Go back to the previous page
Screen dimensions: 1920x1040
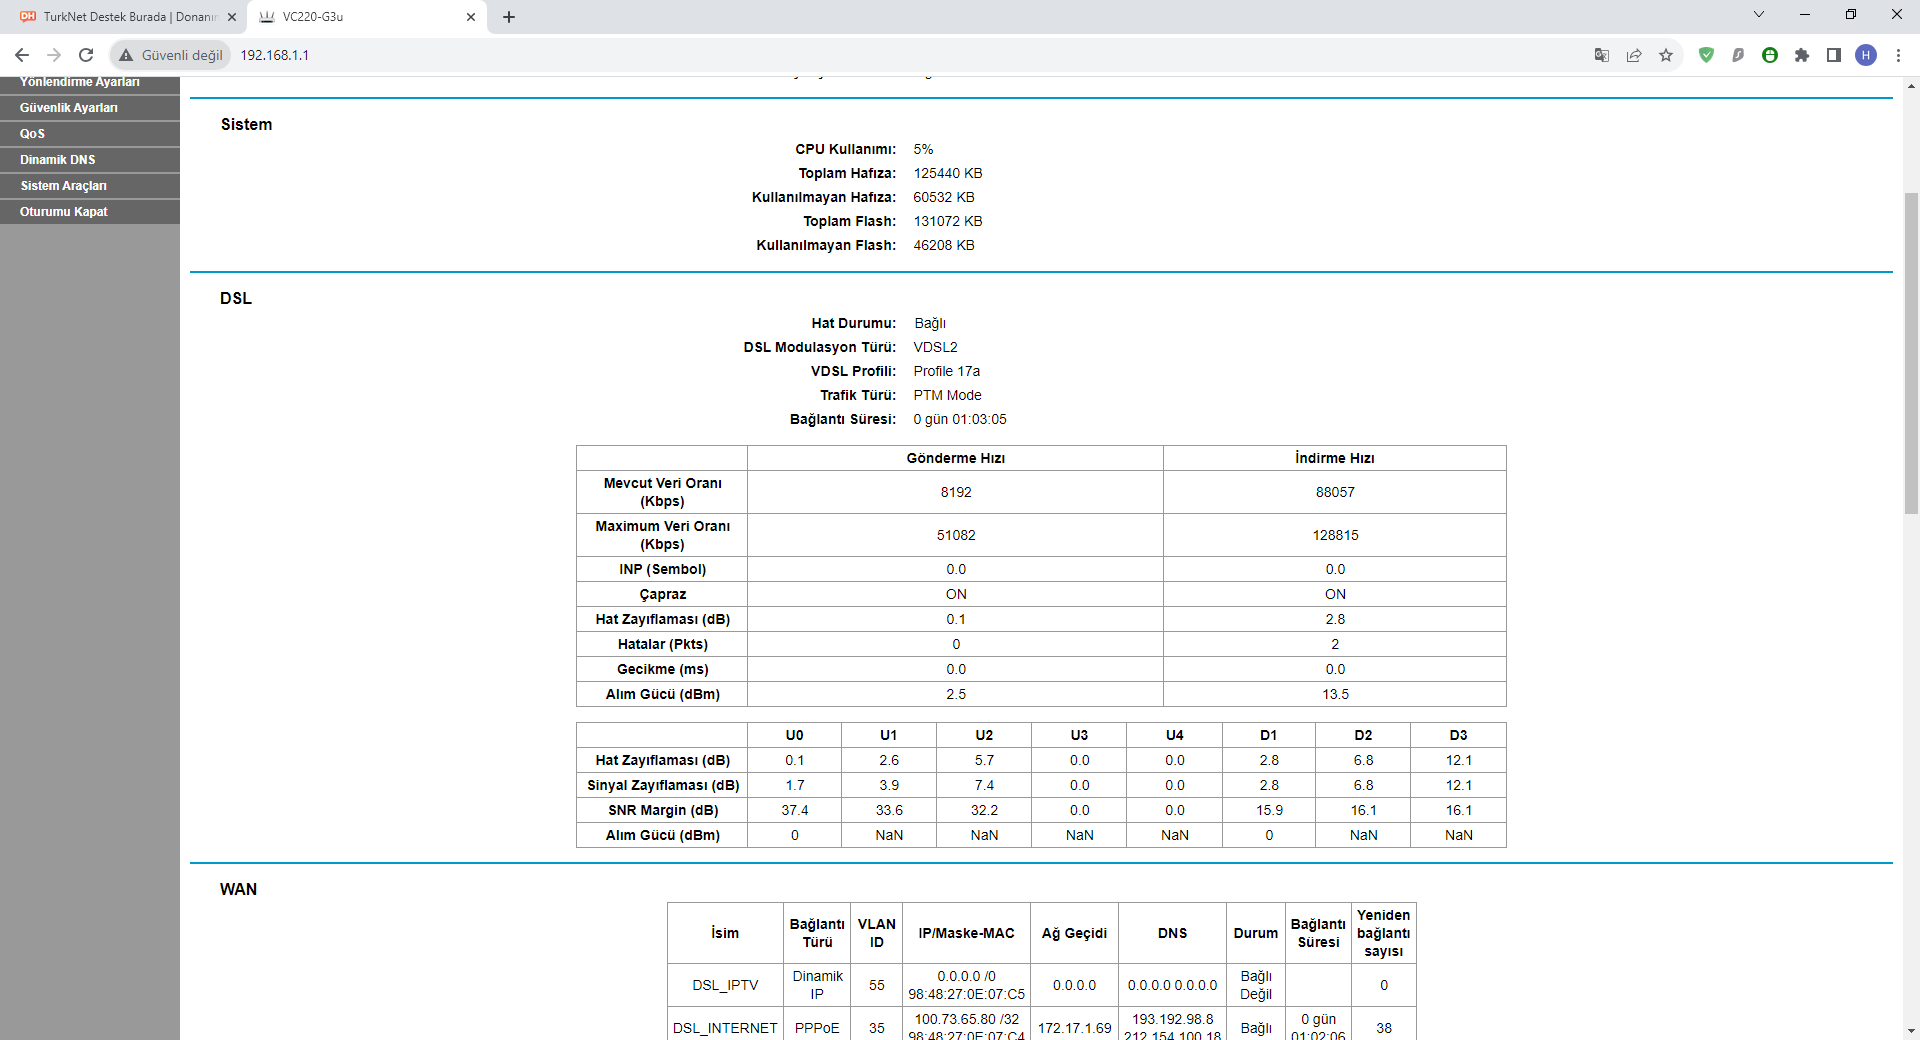tap(22, 55)
